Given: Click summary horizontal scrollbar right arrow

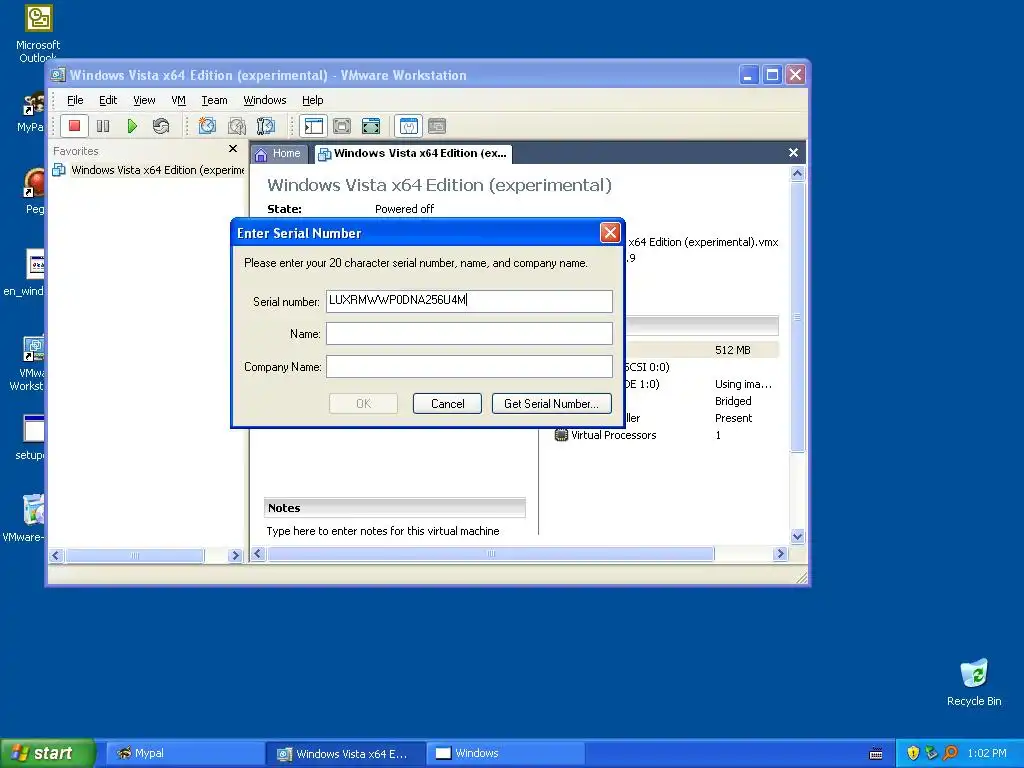Looking at the screenshot, I should pyautogui.click(x=780, y=554).
